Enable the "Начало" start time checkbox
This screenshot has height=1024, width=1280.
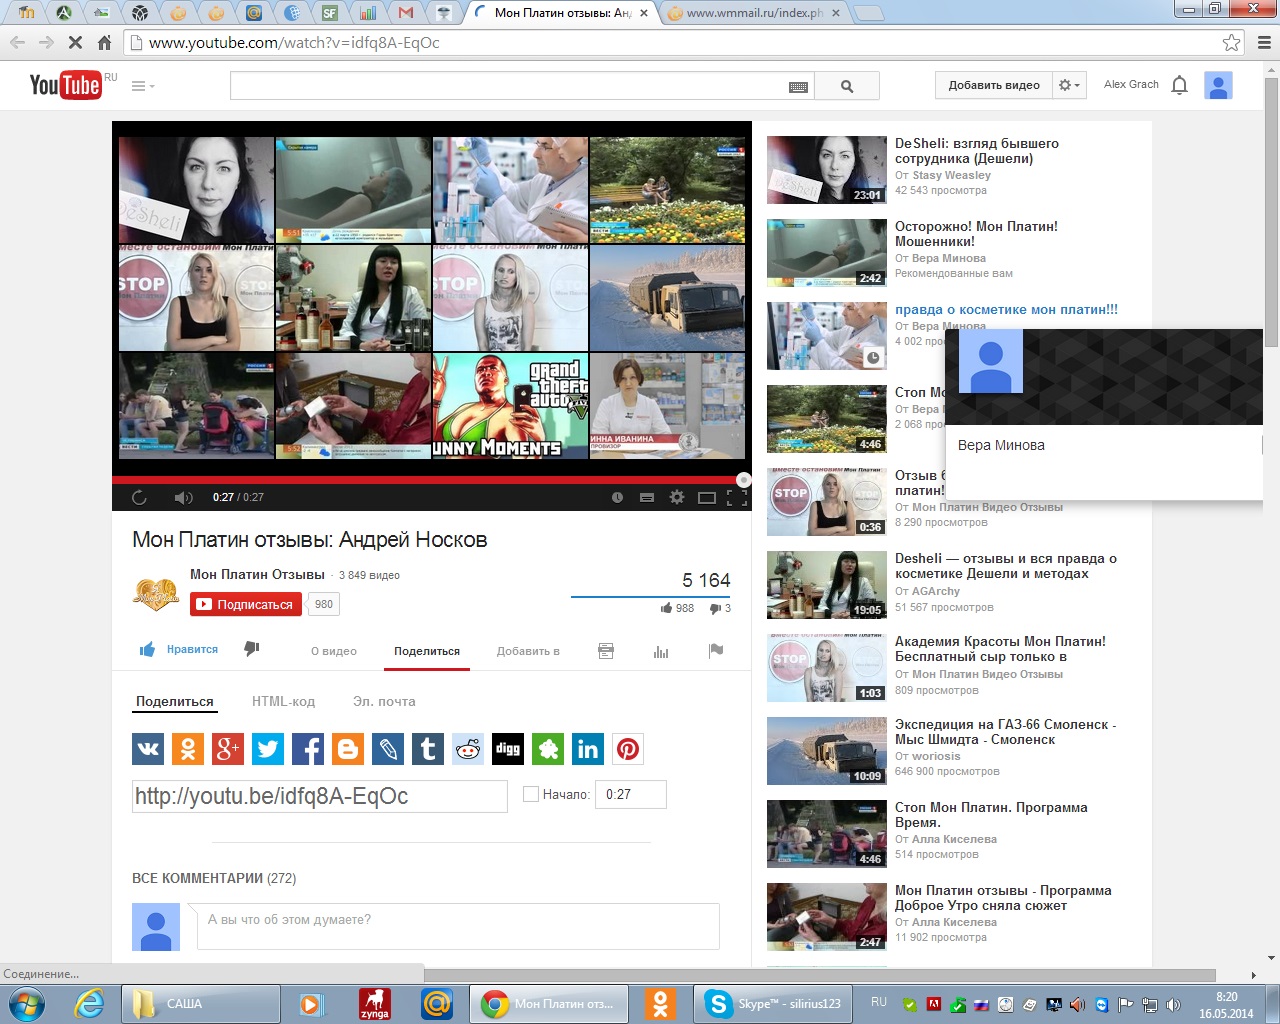pos(531,795)
